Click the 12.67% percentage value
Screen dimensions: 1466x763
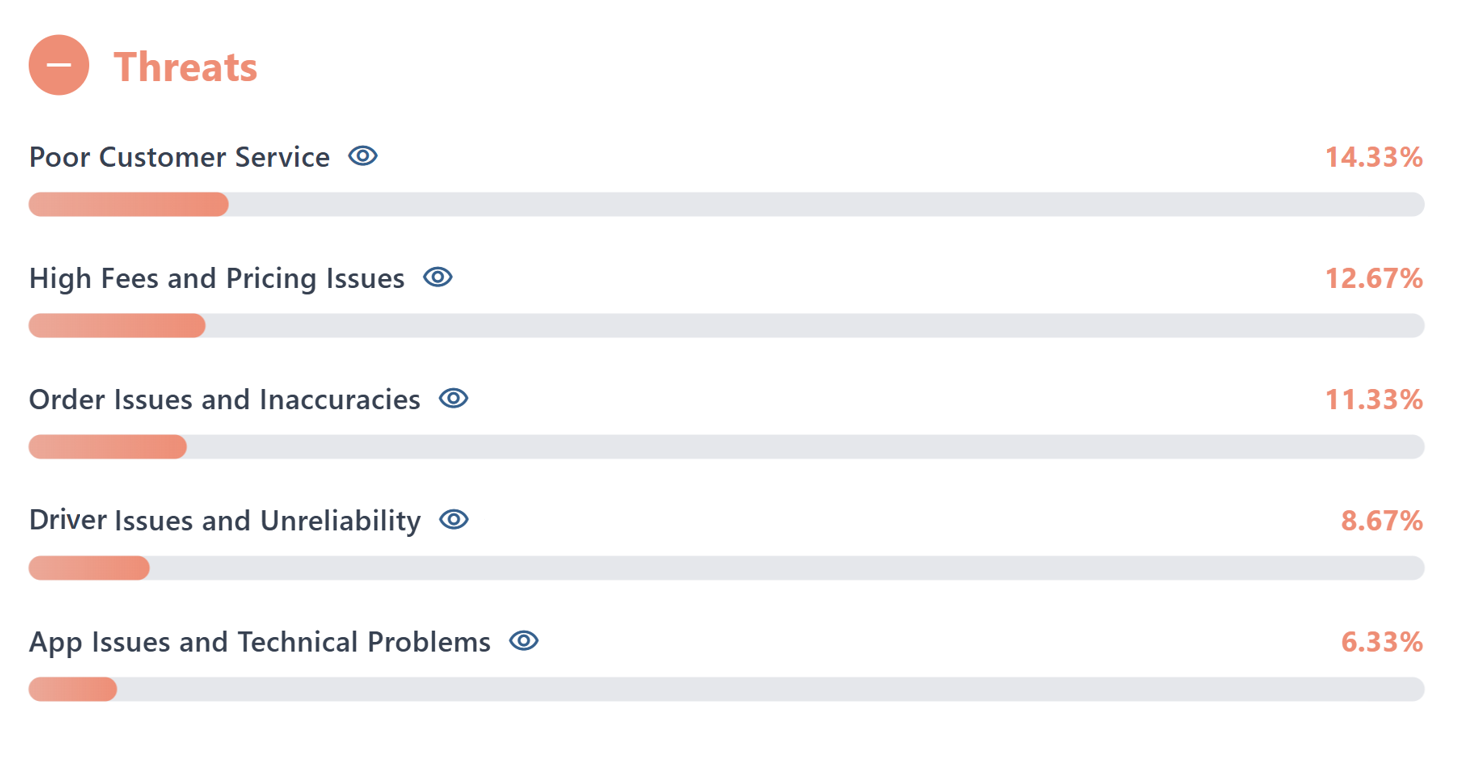[x=1373, y=278]
